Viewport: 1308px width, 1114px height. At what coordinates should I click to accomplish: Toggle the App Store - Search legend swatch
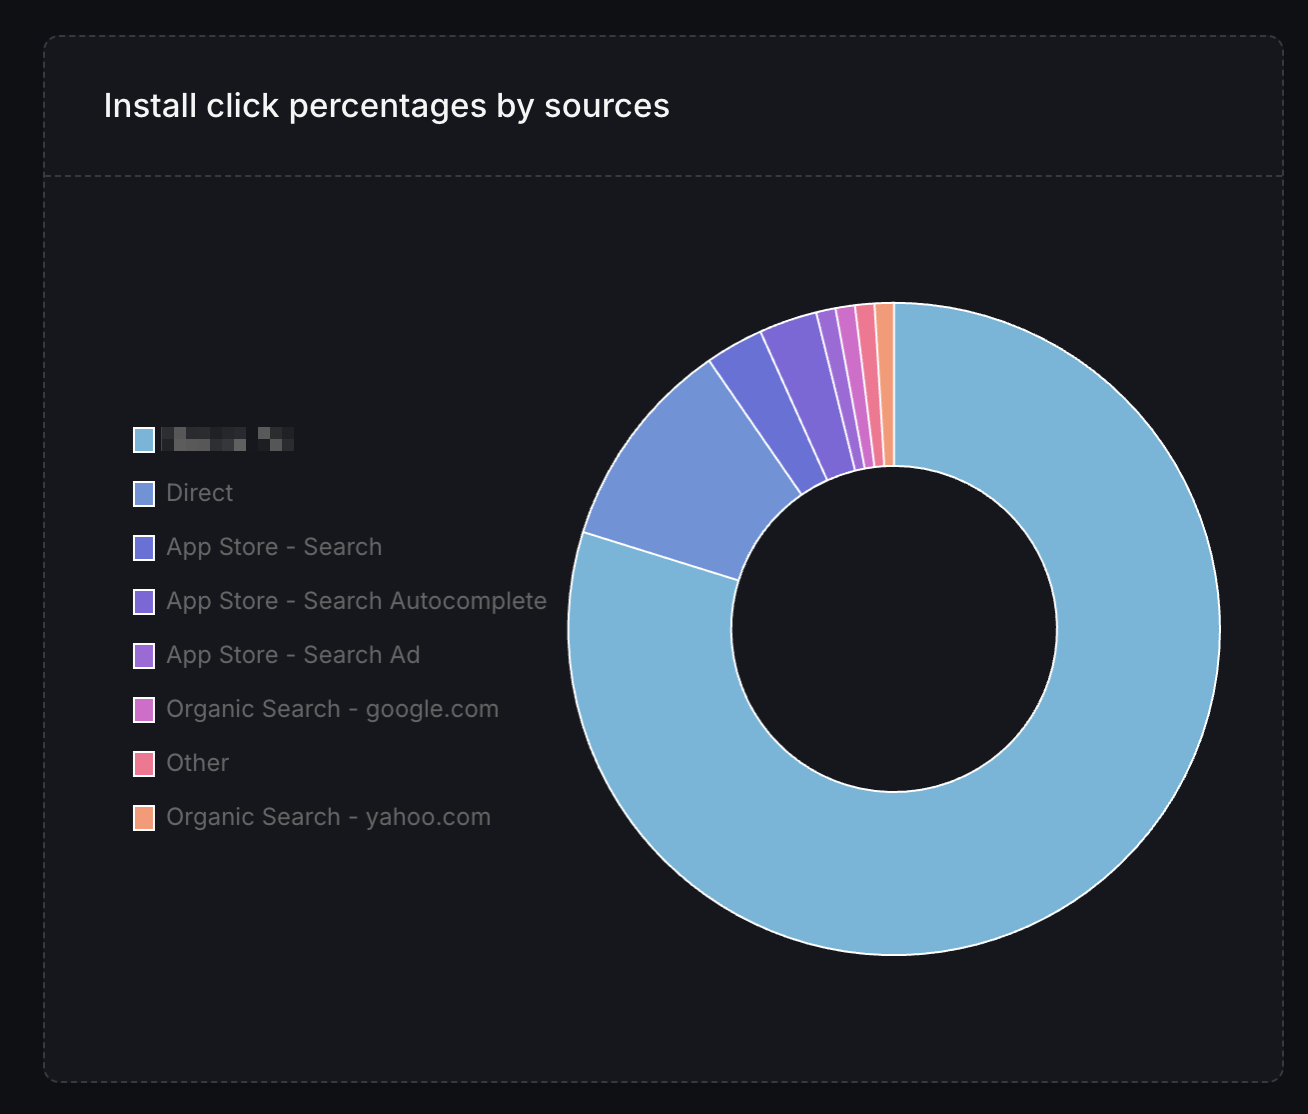144,548
